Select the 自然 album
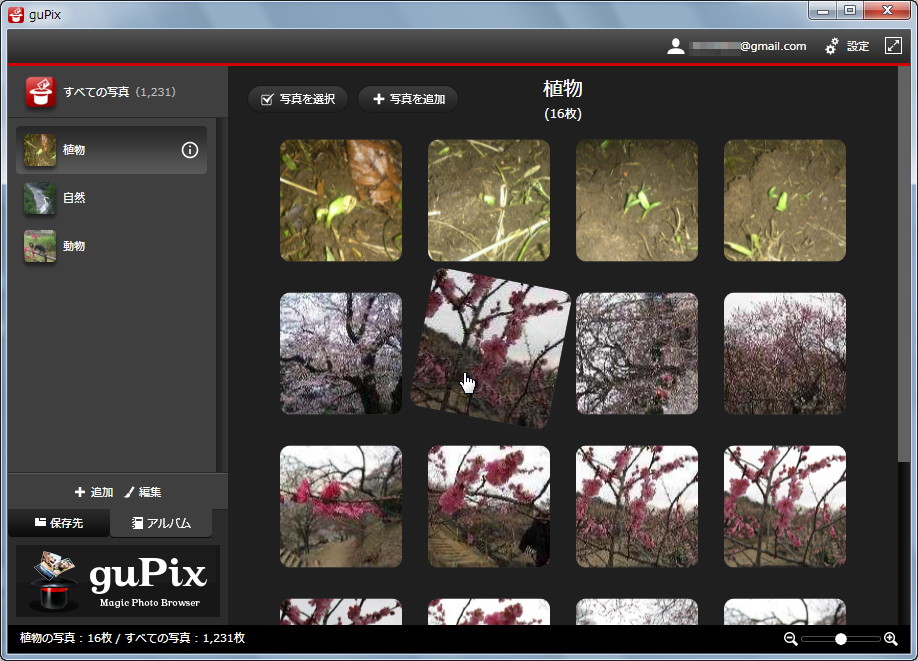This screenshot has height=661, width=918. [x=111, y=198]
